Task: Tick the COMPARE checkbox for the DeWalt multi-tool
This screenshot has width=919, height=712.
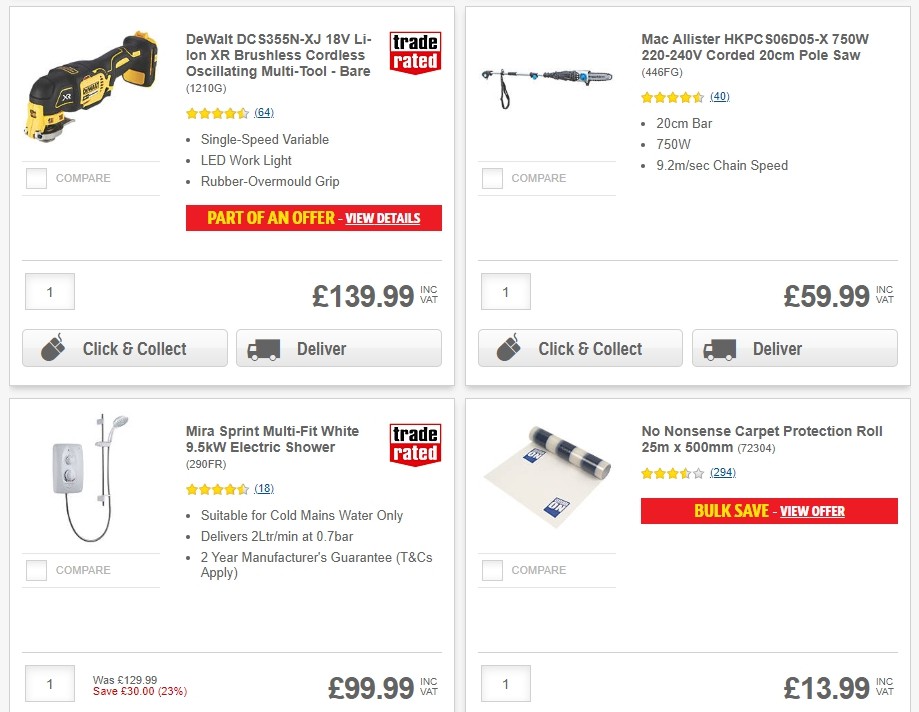Action: click(x=36, y=178)
